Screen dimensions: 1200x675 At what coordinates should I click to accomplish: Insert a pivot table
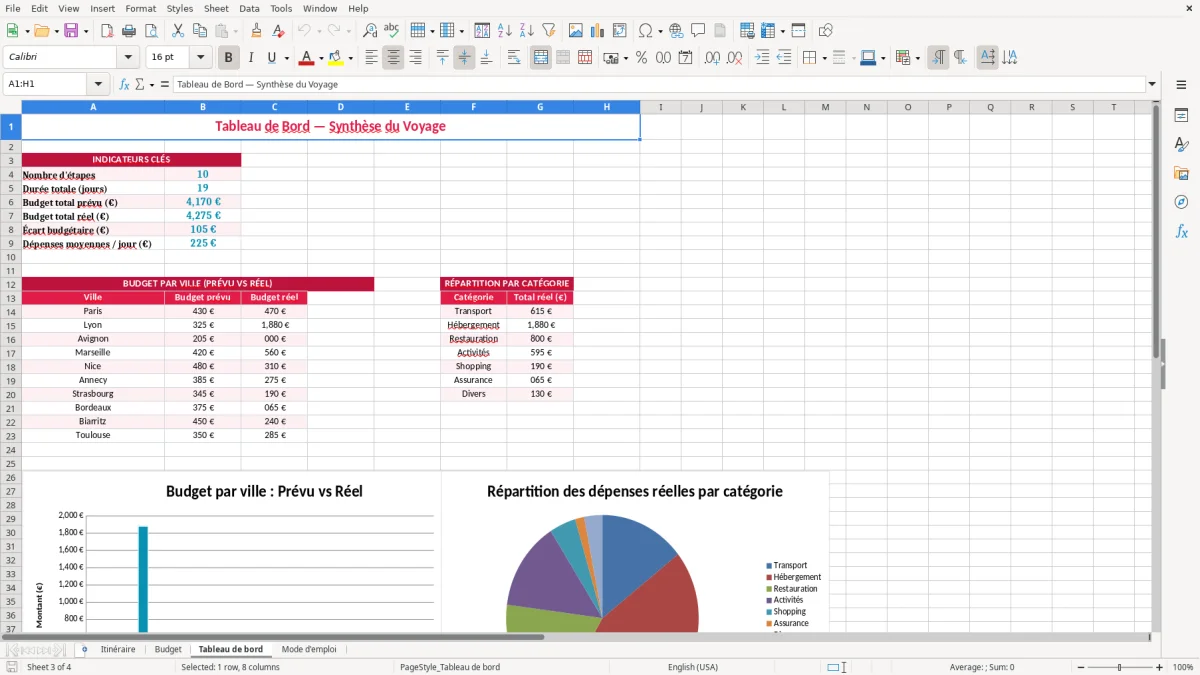click(620, 31)
